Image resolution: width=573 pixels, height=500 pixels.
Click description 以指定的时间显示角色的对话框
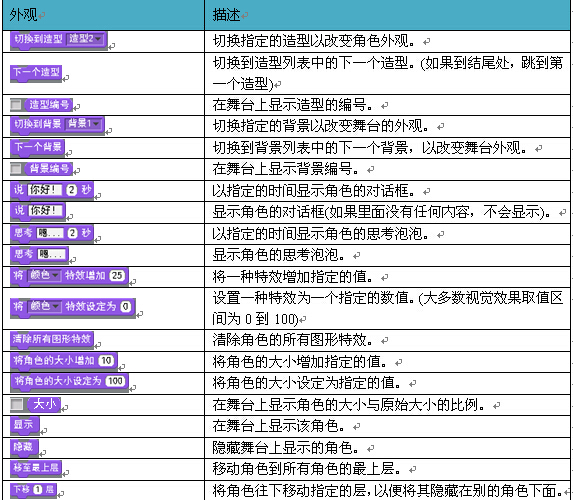tap(314, 190)
